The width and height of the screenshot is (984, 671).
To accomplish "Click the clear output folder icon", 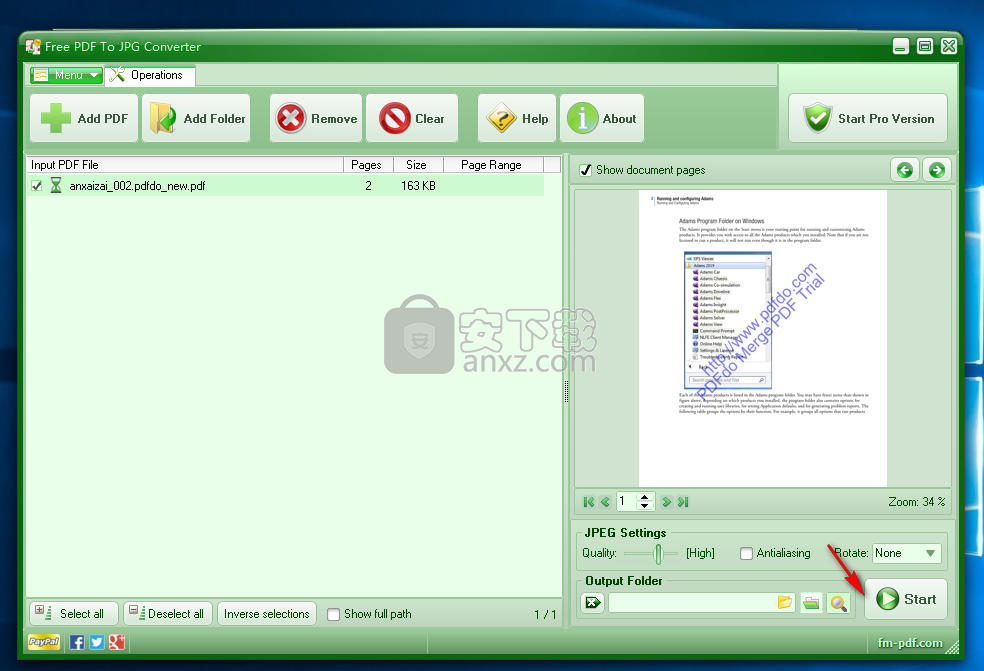I will (x=592, y=603).
